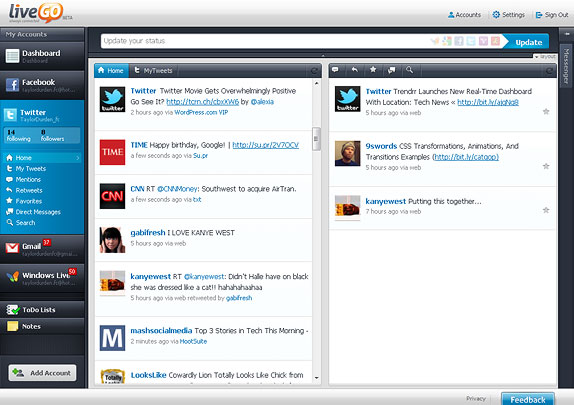This screenshot has width=574, height=405.
Task: Click the TIME avatar thumbnail
Action: click(112, 152)
